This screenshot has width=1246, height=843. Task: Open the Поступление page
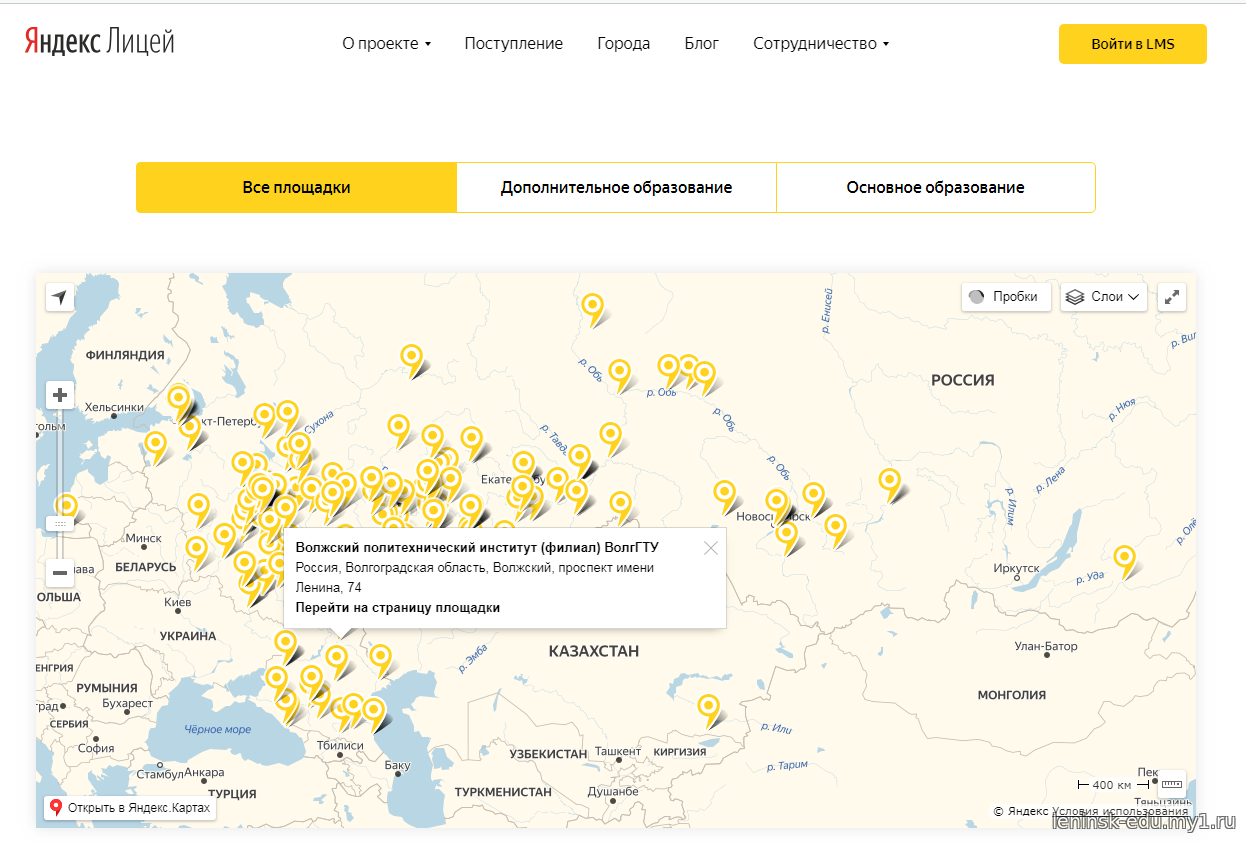coord(514,44)
